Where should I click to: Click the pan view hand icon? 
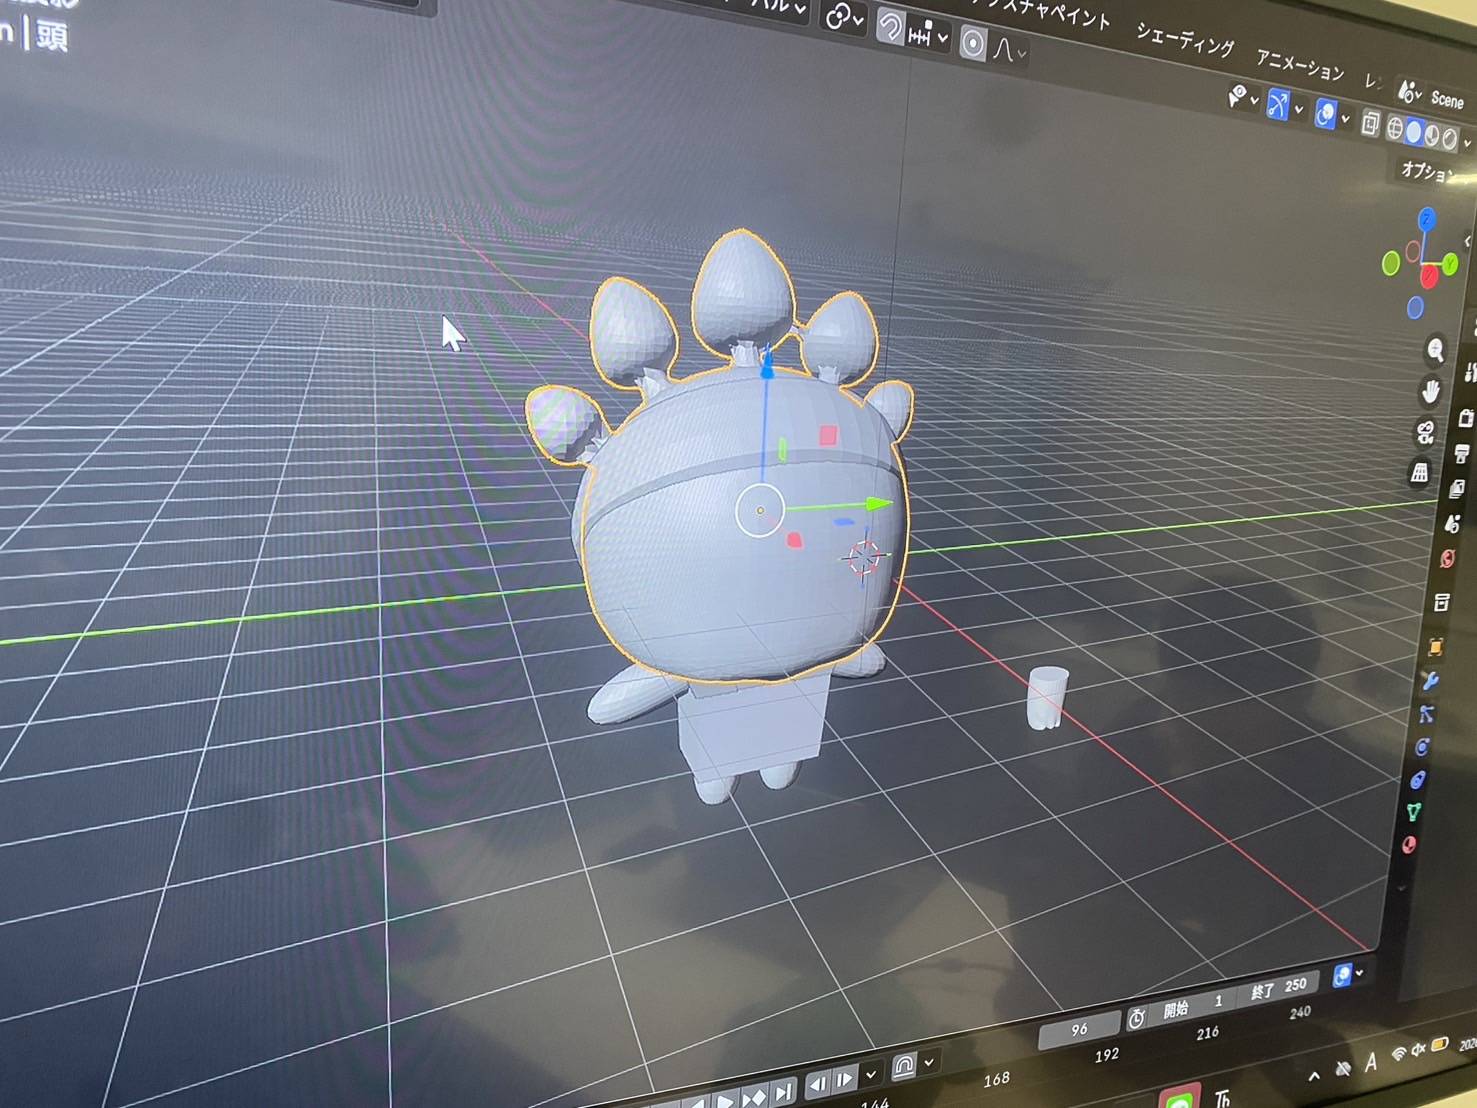click(1431, 392)
